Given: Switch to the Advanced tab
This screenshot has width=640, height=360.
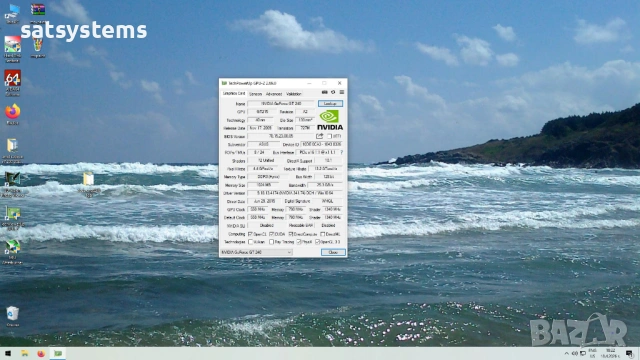Looking at the screenshot, I should click(274, 94).
